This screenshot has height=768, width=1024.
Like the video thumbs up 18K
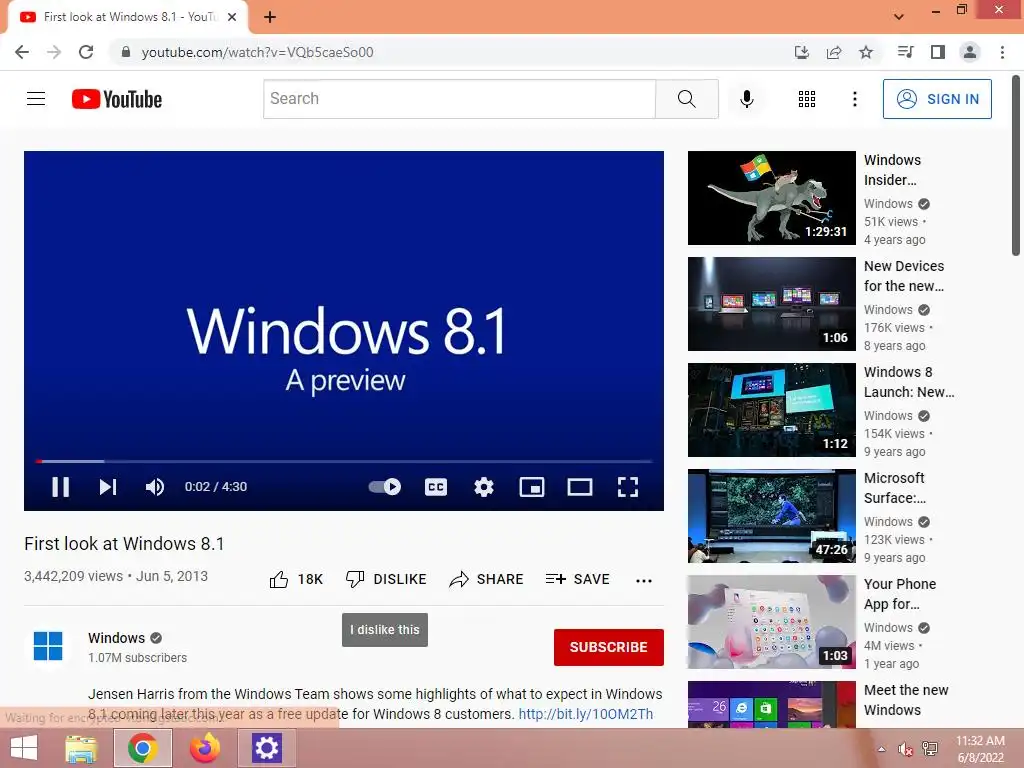296,579
